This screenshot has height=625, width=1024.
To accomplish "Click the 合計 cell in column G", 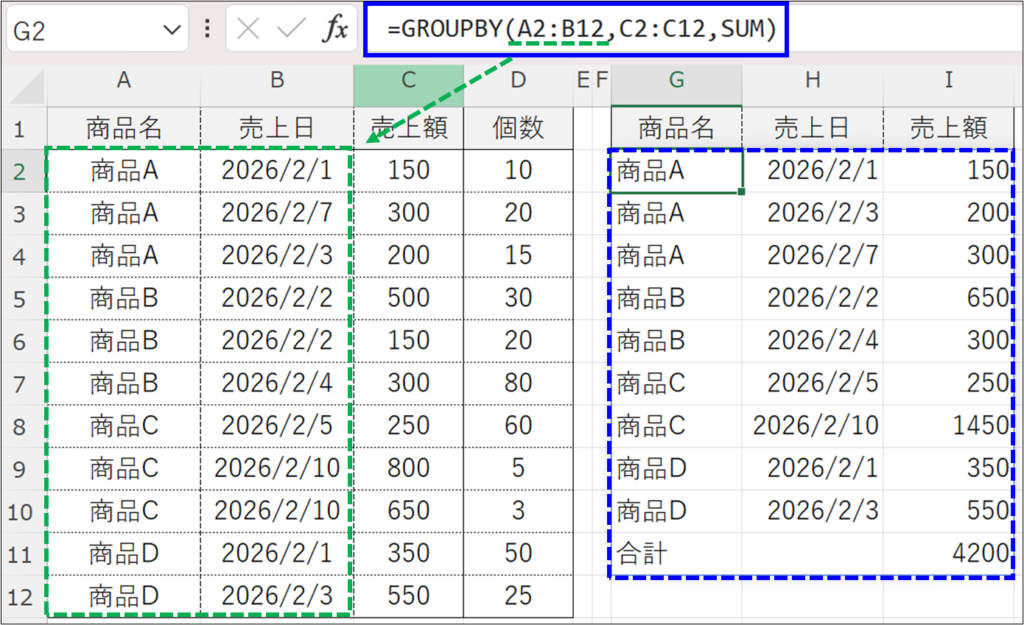I will pos(676,553).
